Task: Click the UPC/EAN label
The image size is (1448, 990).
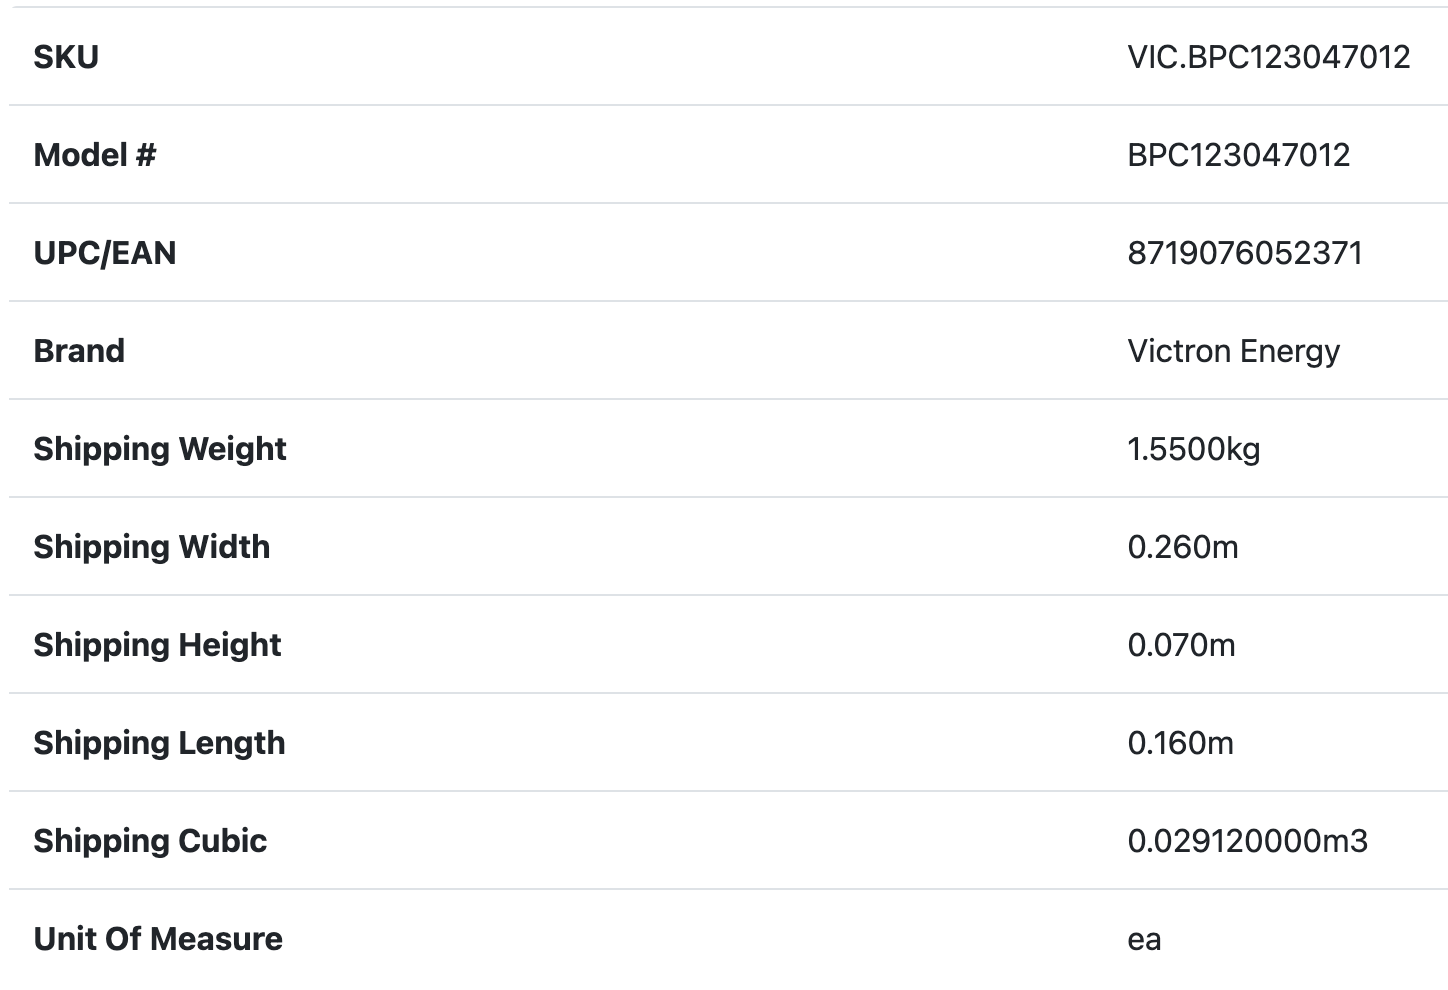Action: (x=105, y=253)
